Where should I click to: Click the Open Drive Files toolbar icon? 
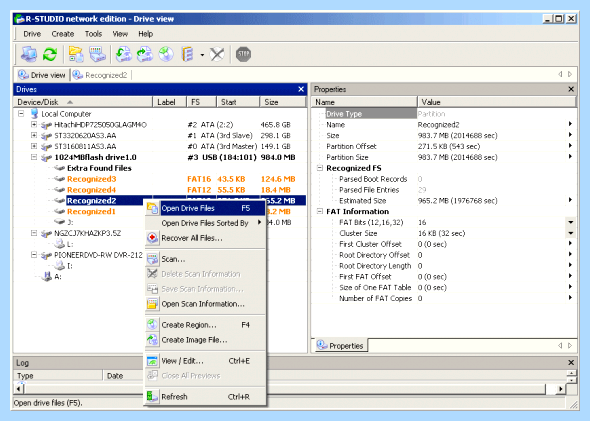point(76,54)
